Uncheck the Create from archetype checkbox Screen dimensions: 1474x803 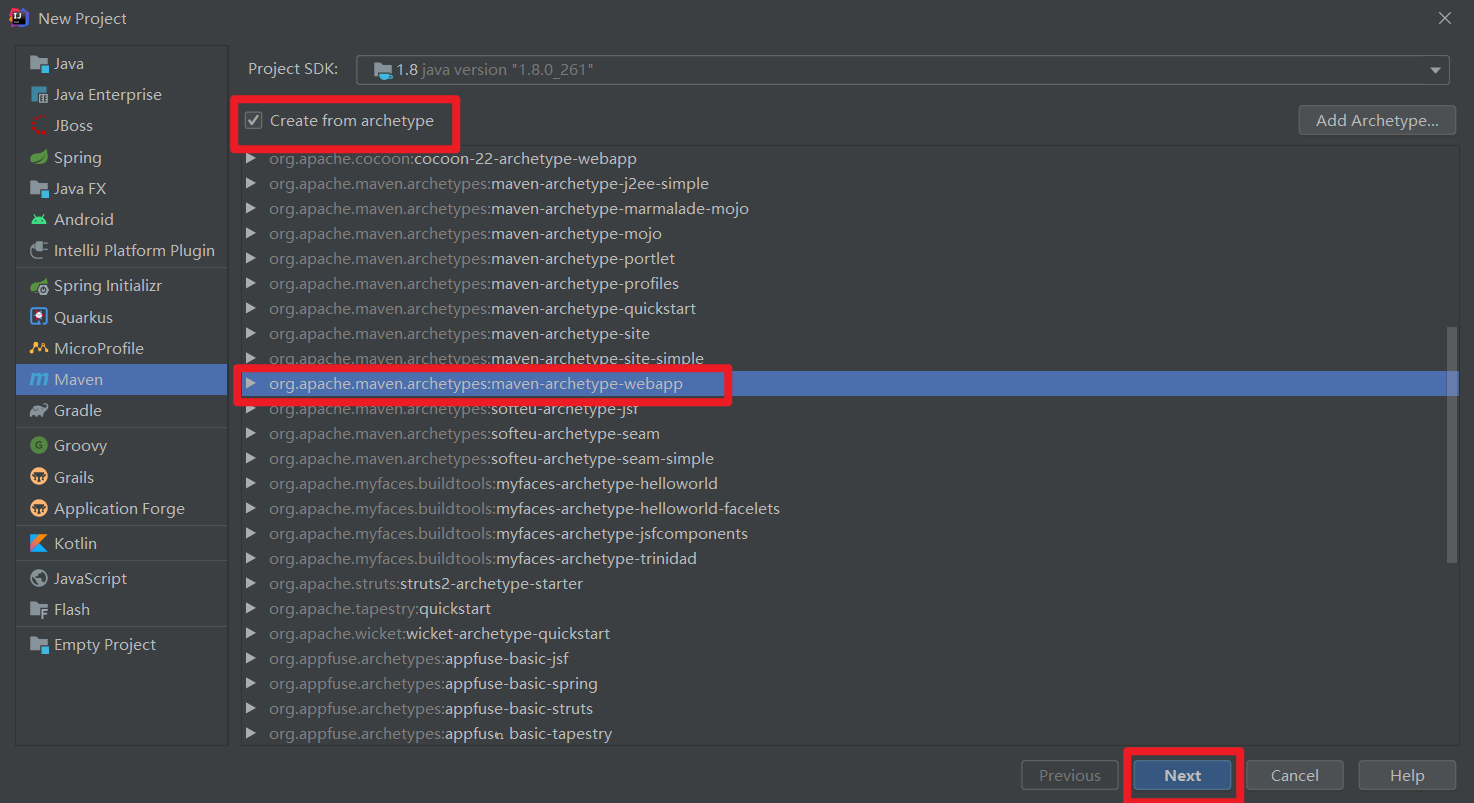pos(254,121)
